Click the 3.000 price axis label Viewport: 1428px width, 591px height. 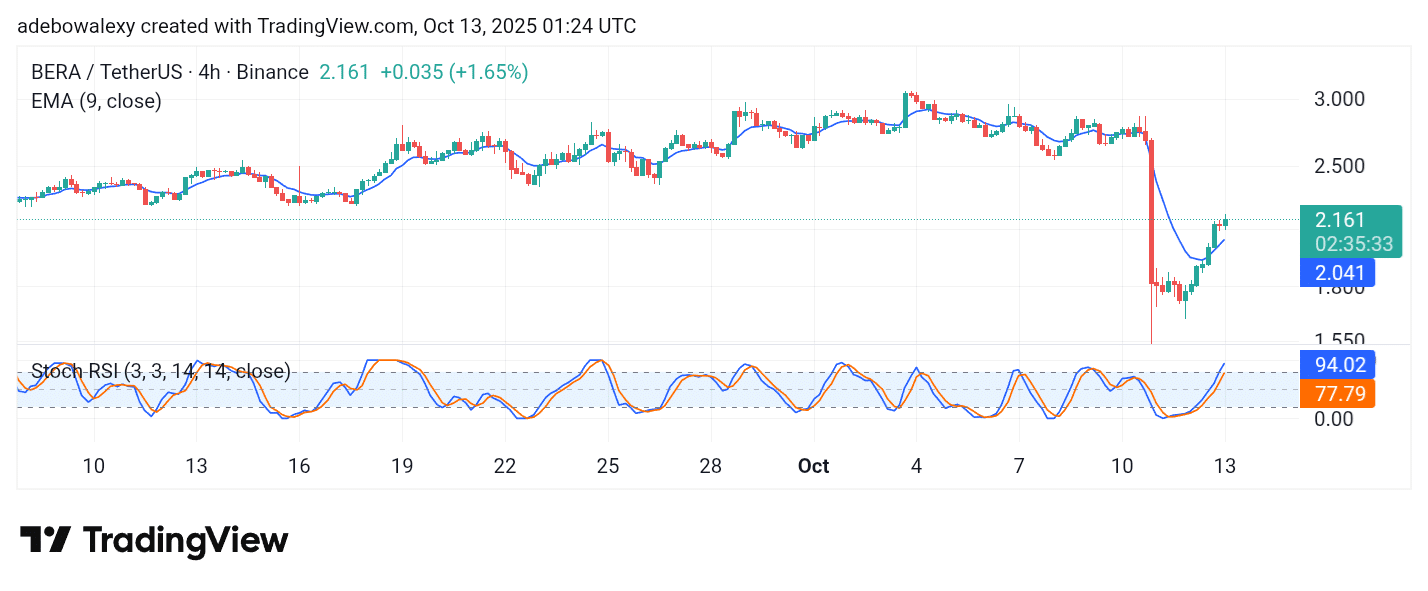click(1338, 99)
